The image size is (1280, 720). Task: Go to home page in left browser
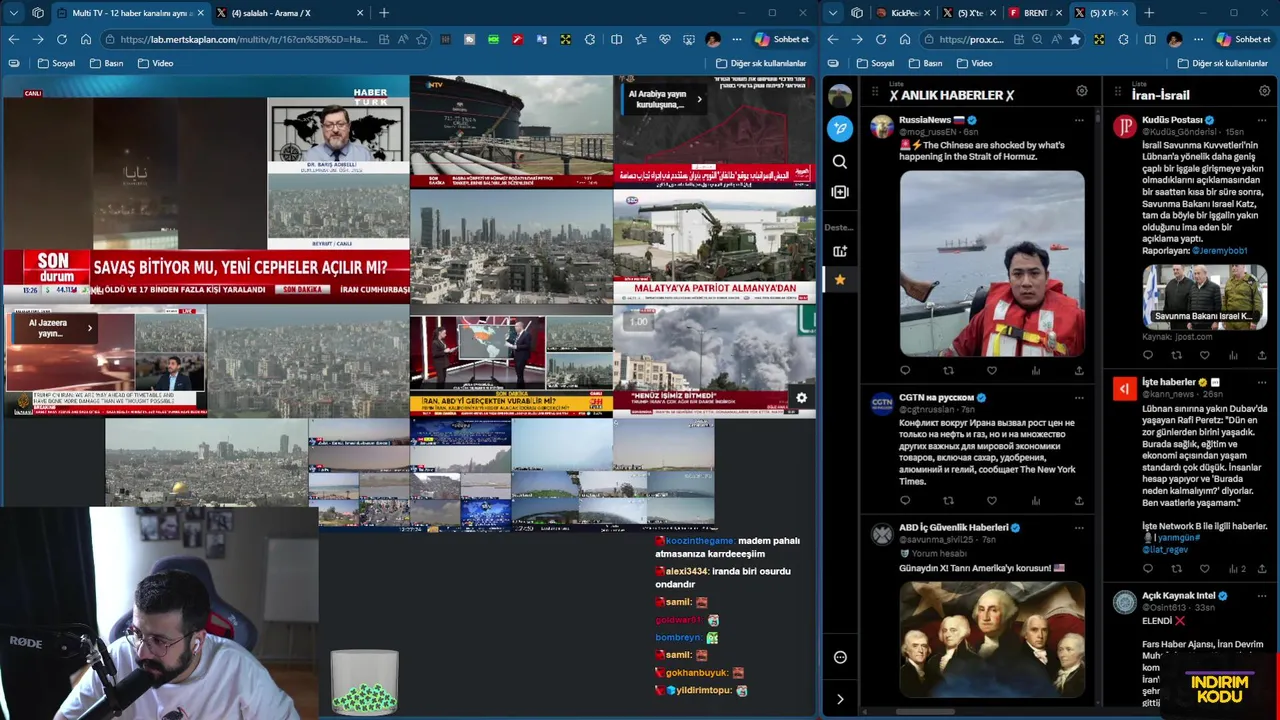click(86, 39)
